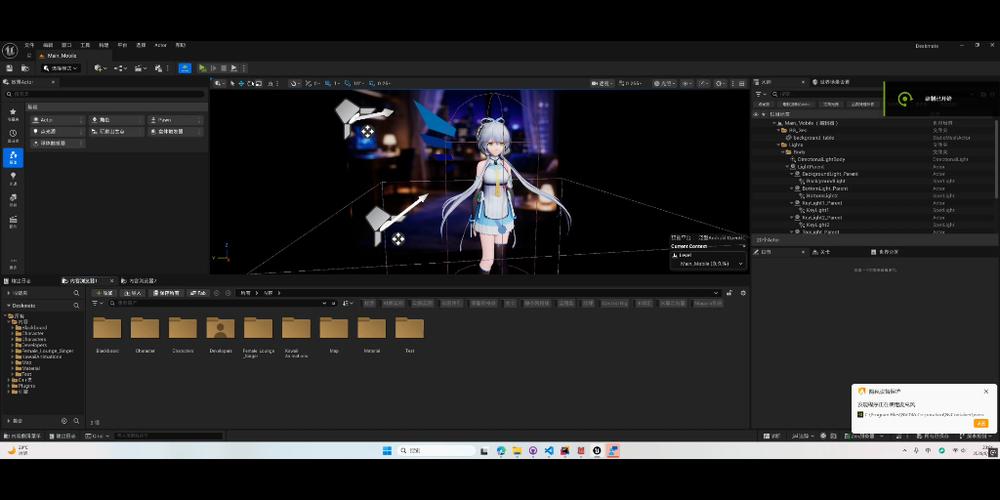Screen dimensions: 1000x500
Task: Click the content browser settings gear icon
Action: [743, 293]
